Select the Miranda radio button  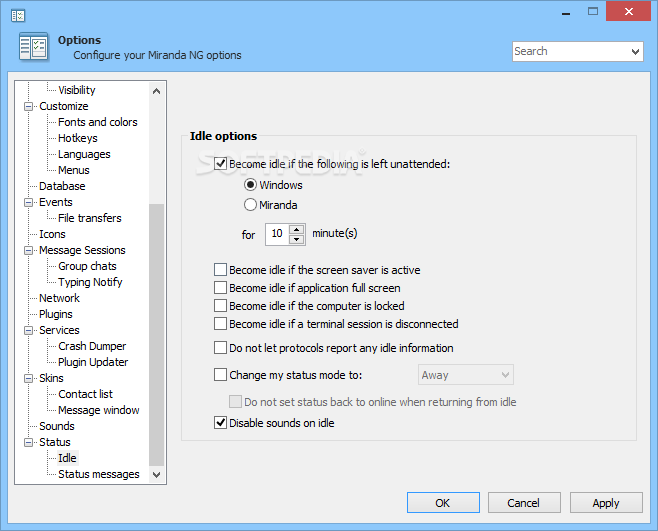(250, 204)
